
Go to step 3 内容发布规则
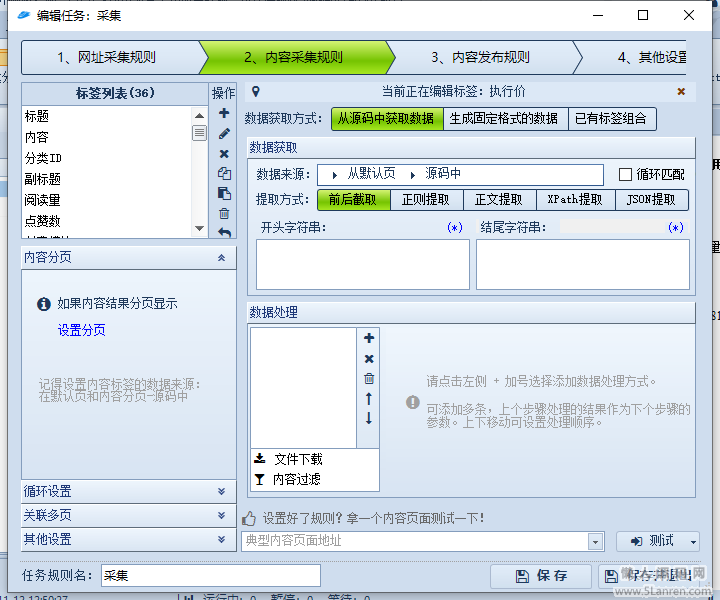pyautogui.click(x=480, y=57)
